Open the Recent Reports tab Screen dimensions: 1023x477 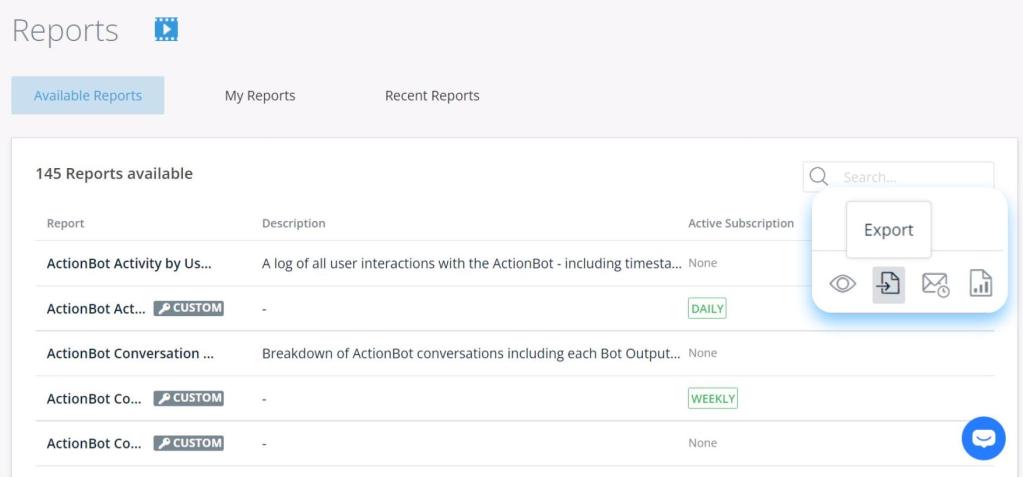[432, 96]
